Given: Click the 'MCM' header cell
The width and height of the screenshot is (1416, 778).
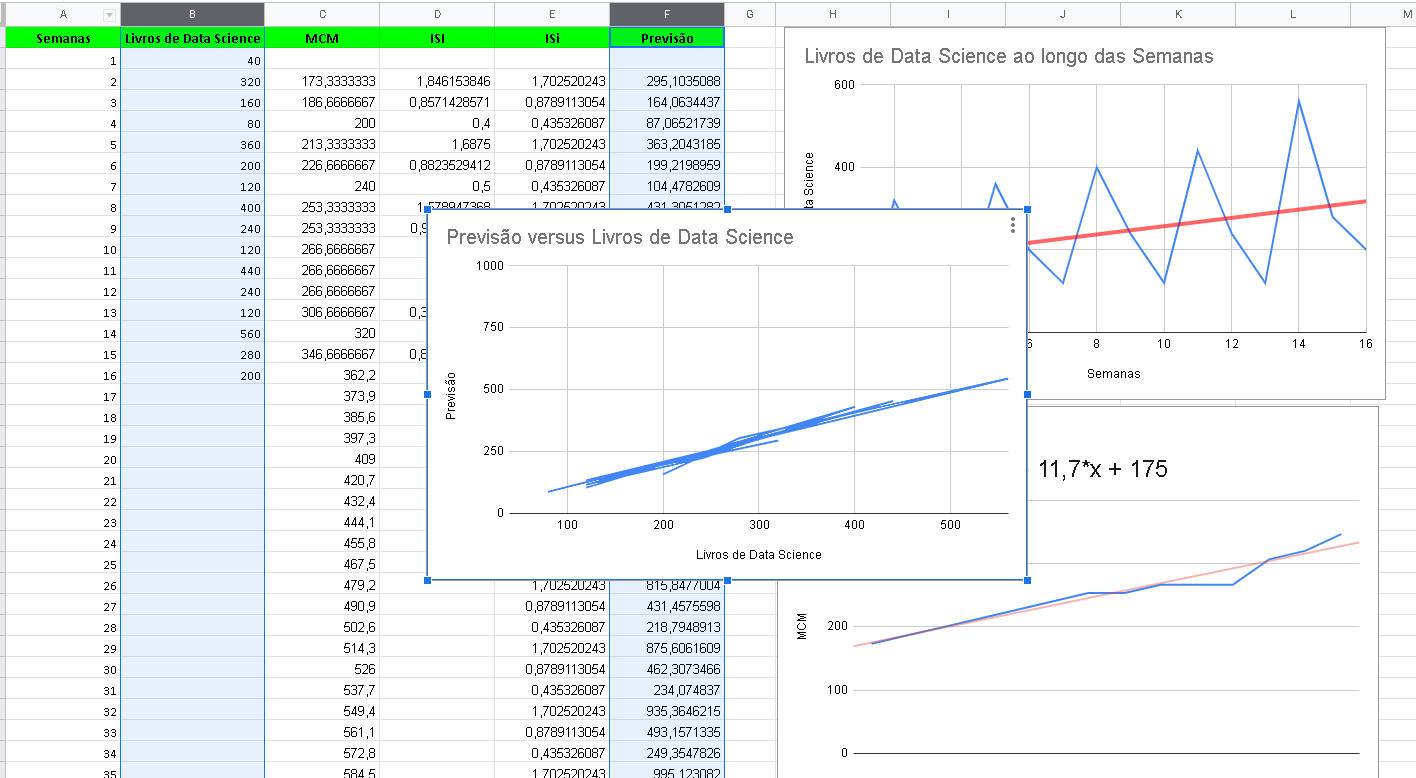Looking at the screenshot, I should point(322,38).
